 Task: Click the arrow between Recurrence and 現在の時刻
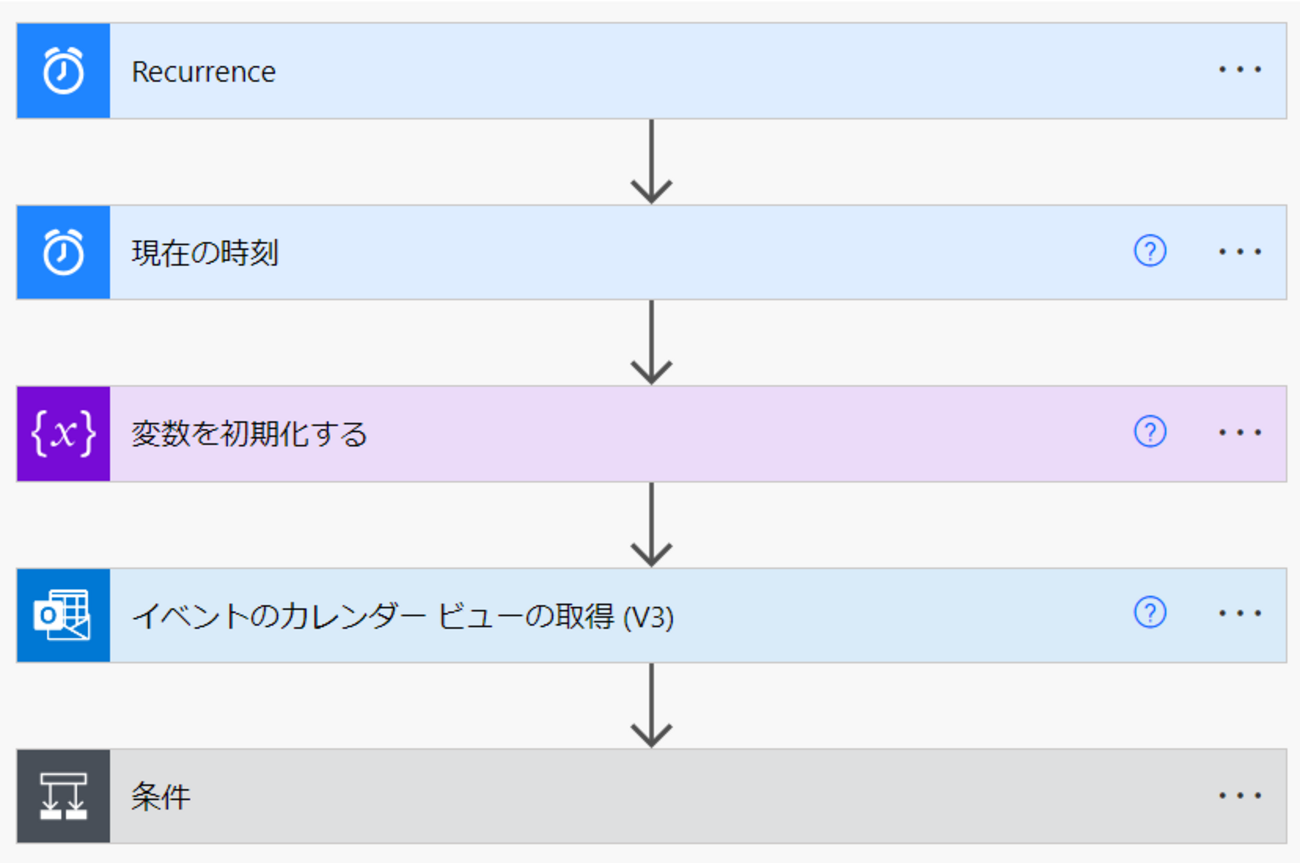coord(651,162)
